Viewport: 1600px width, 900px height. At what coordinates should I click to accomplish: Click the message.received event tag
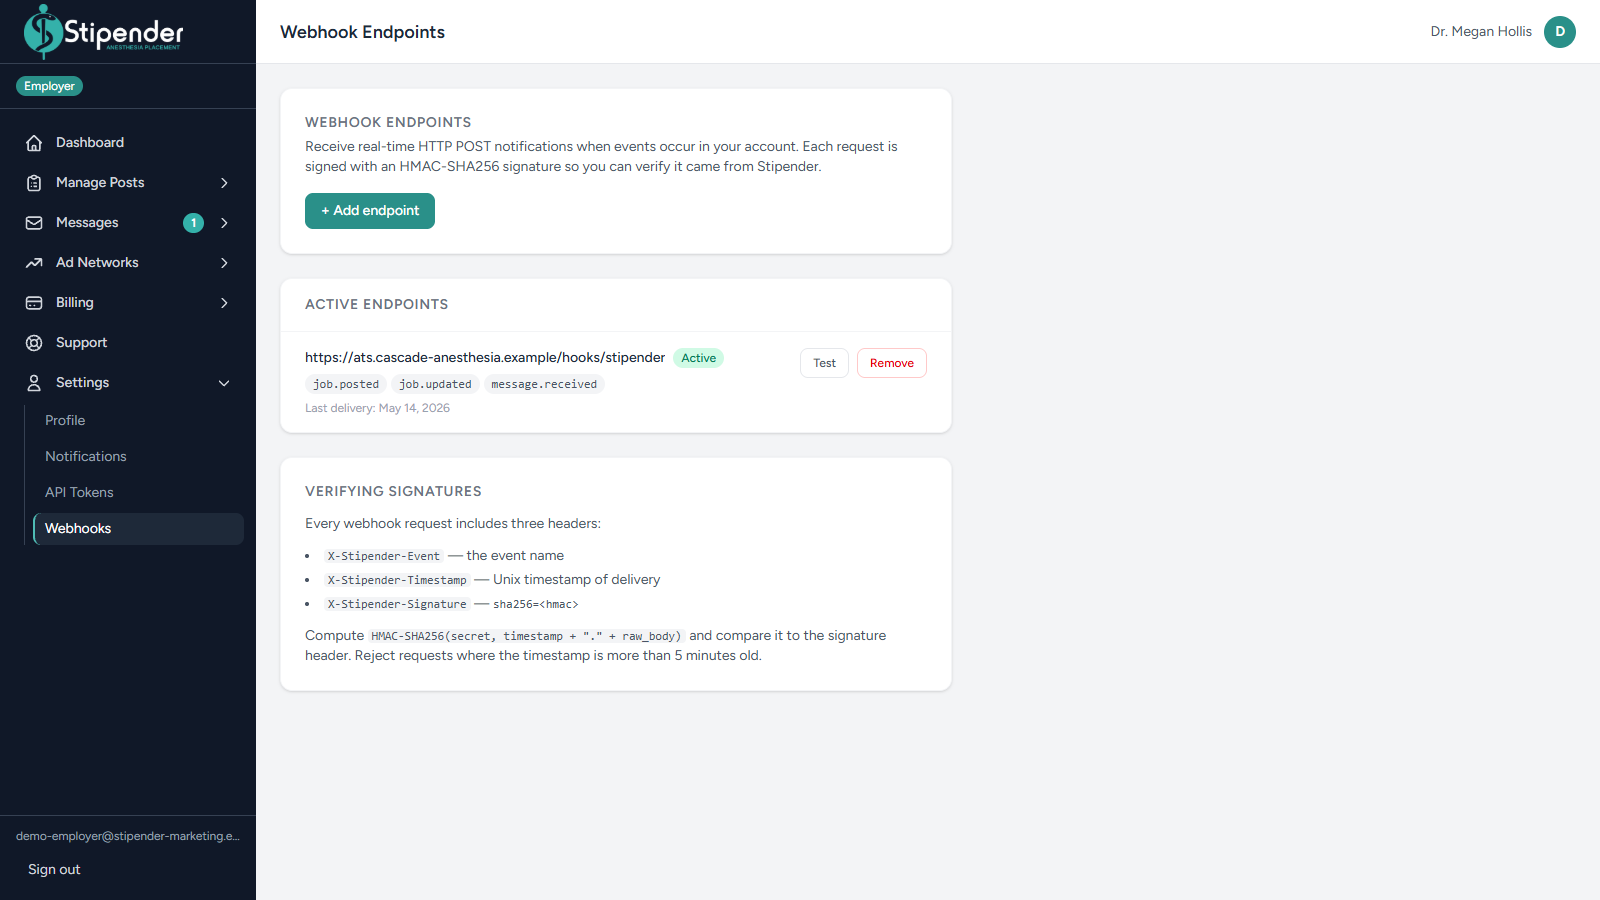coord(544,384)
